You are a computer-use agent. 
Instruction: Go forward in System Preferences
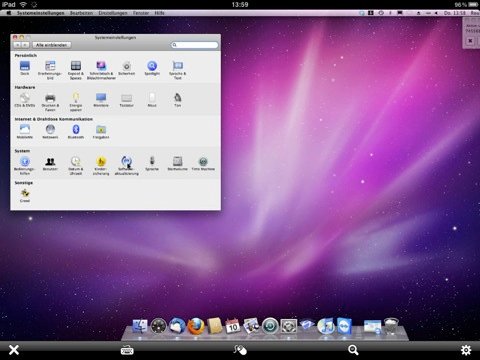(25, 45)
